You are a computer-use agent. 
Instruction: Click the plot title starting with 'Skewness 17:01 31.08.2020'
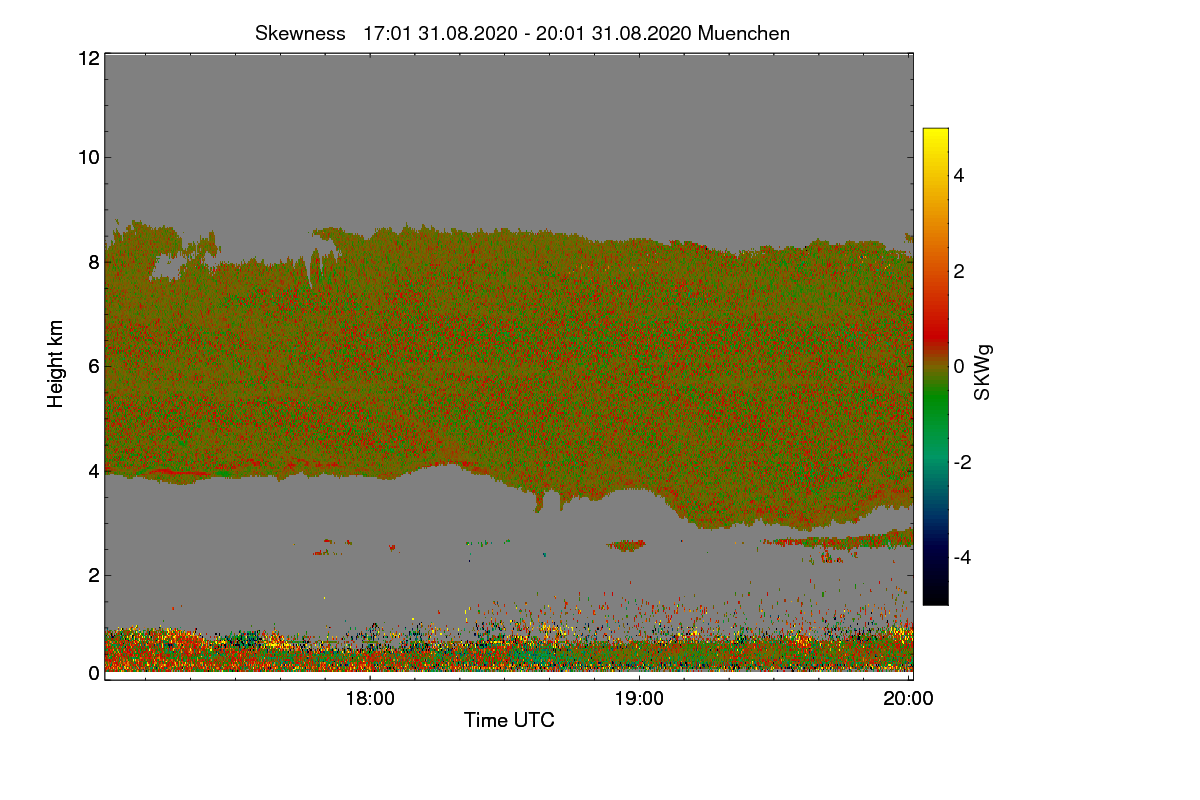coord(522,33)
